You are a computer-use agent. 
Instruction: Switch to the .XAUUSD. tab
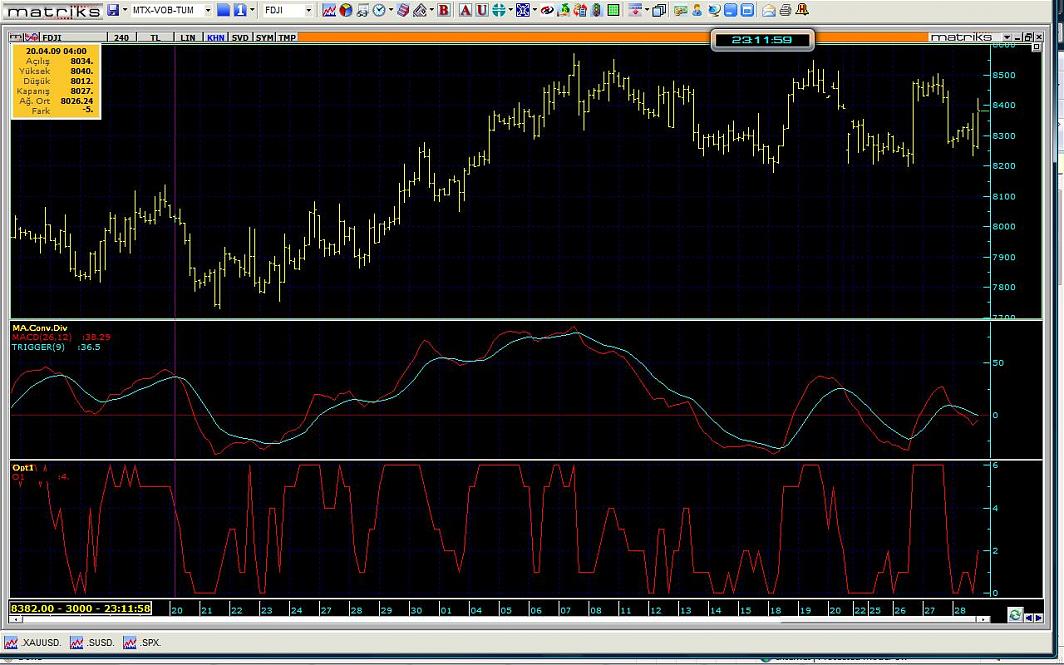[x=33, y=643]
